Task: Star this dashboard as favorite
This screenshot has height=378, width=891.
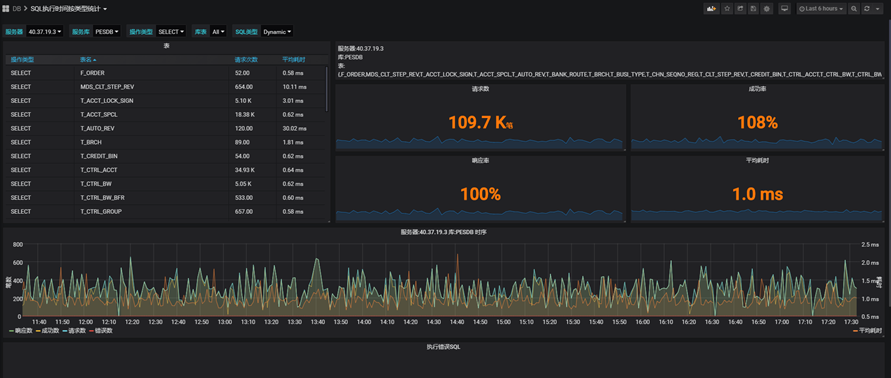Action: [x=727, y=9]
